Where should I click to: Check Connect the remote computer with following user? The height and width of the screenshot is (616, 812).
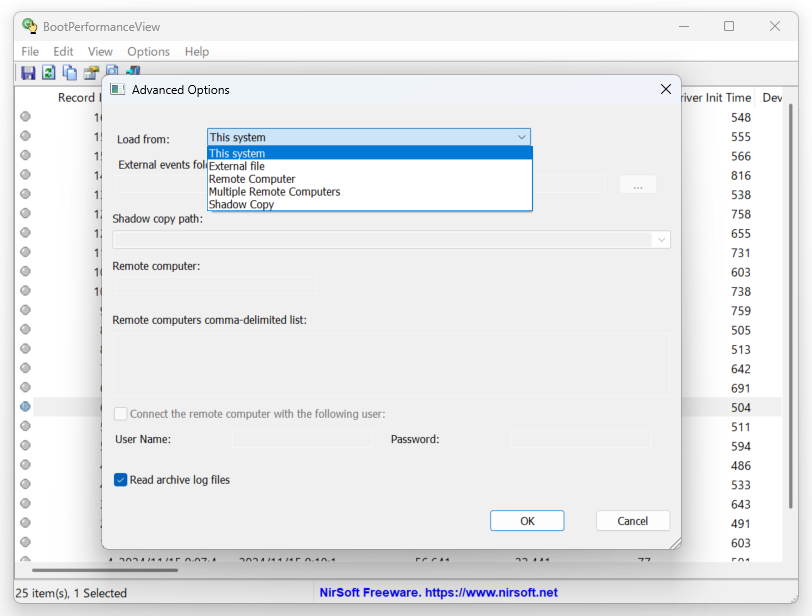click(120, 414)
